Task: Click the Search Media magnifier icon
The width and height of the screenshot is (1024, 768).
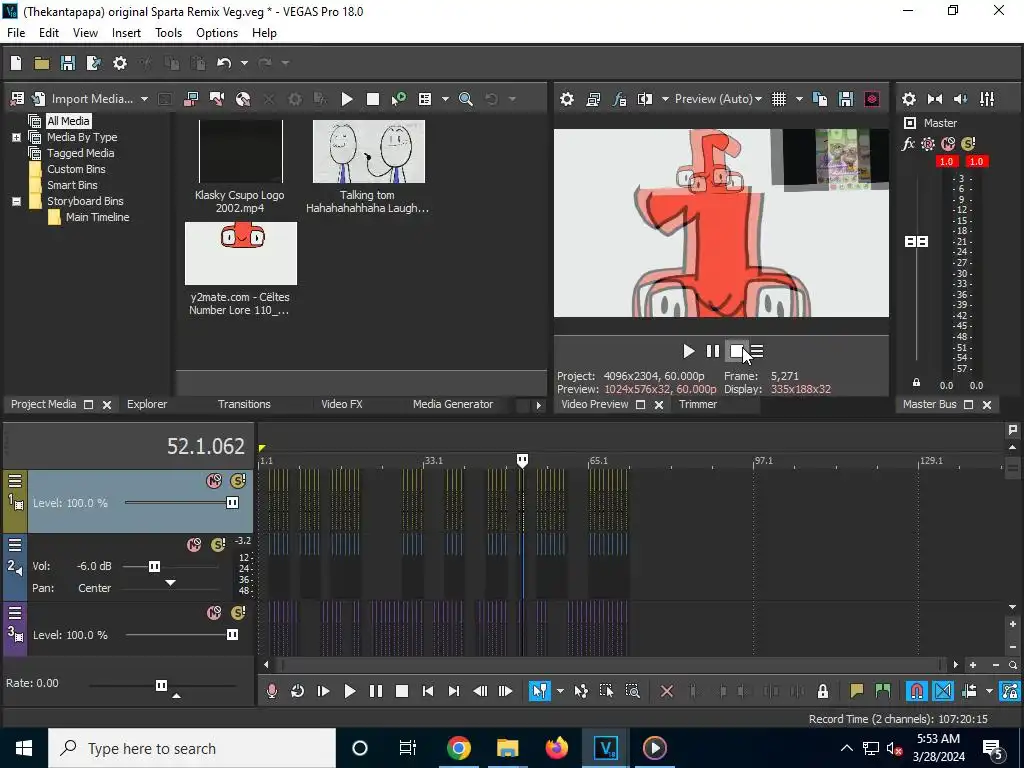Action: [x=466, y=99]
